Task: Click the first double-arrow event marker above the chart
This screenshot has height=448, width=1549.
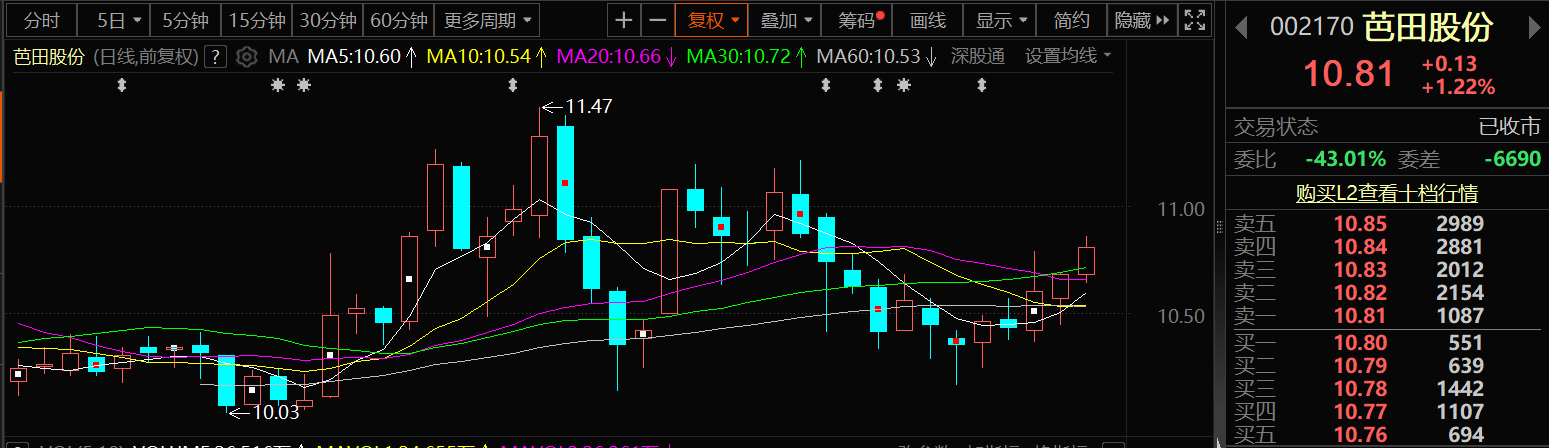Action: [122, 86]
